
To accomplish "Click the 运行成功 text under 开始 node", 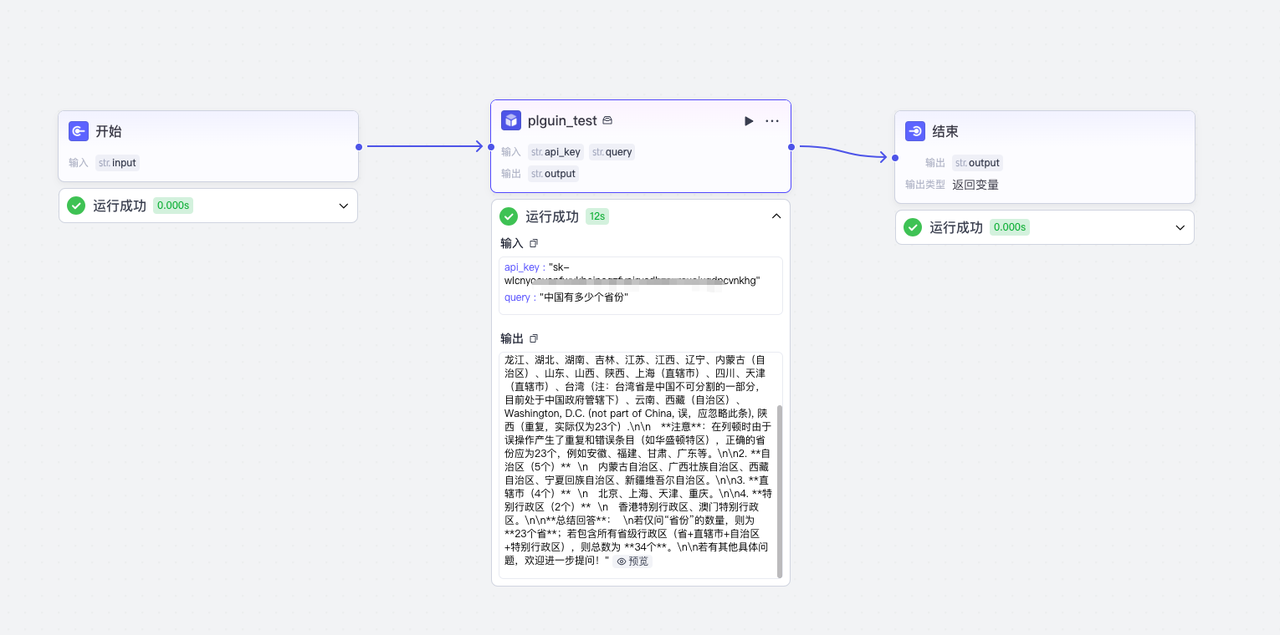I will pos(120,205).
